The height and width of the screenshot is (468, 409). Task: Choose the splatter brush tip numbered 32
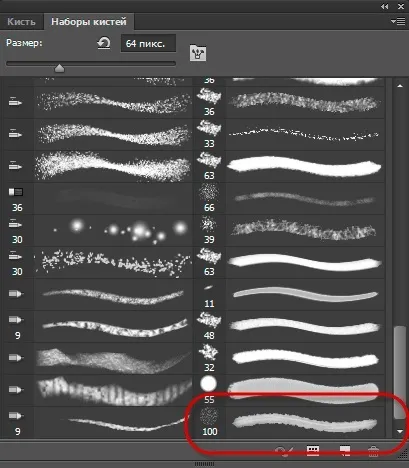pyautogui.click(x=289, y=359)
